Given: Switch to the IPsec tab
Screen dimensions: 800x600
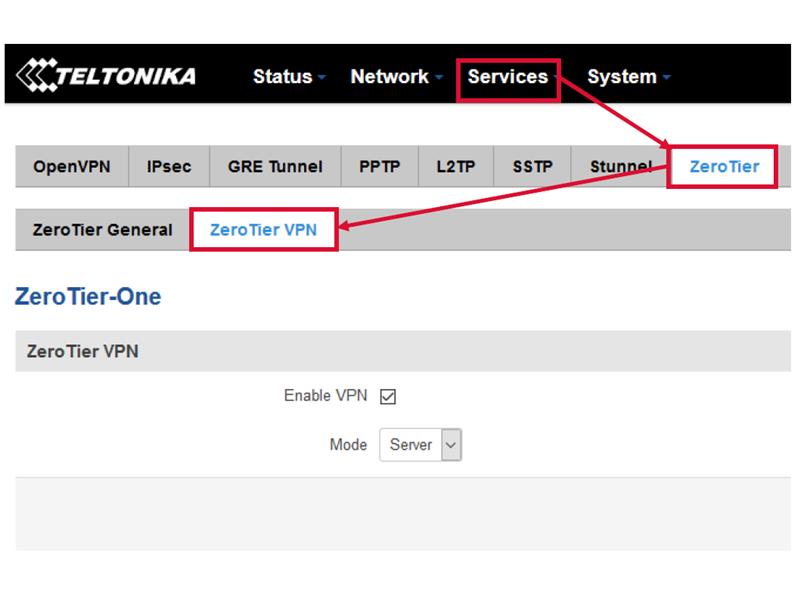Looking at the screenshot, I should coord(169,166).
